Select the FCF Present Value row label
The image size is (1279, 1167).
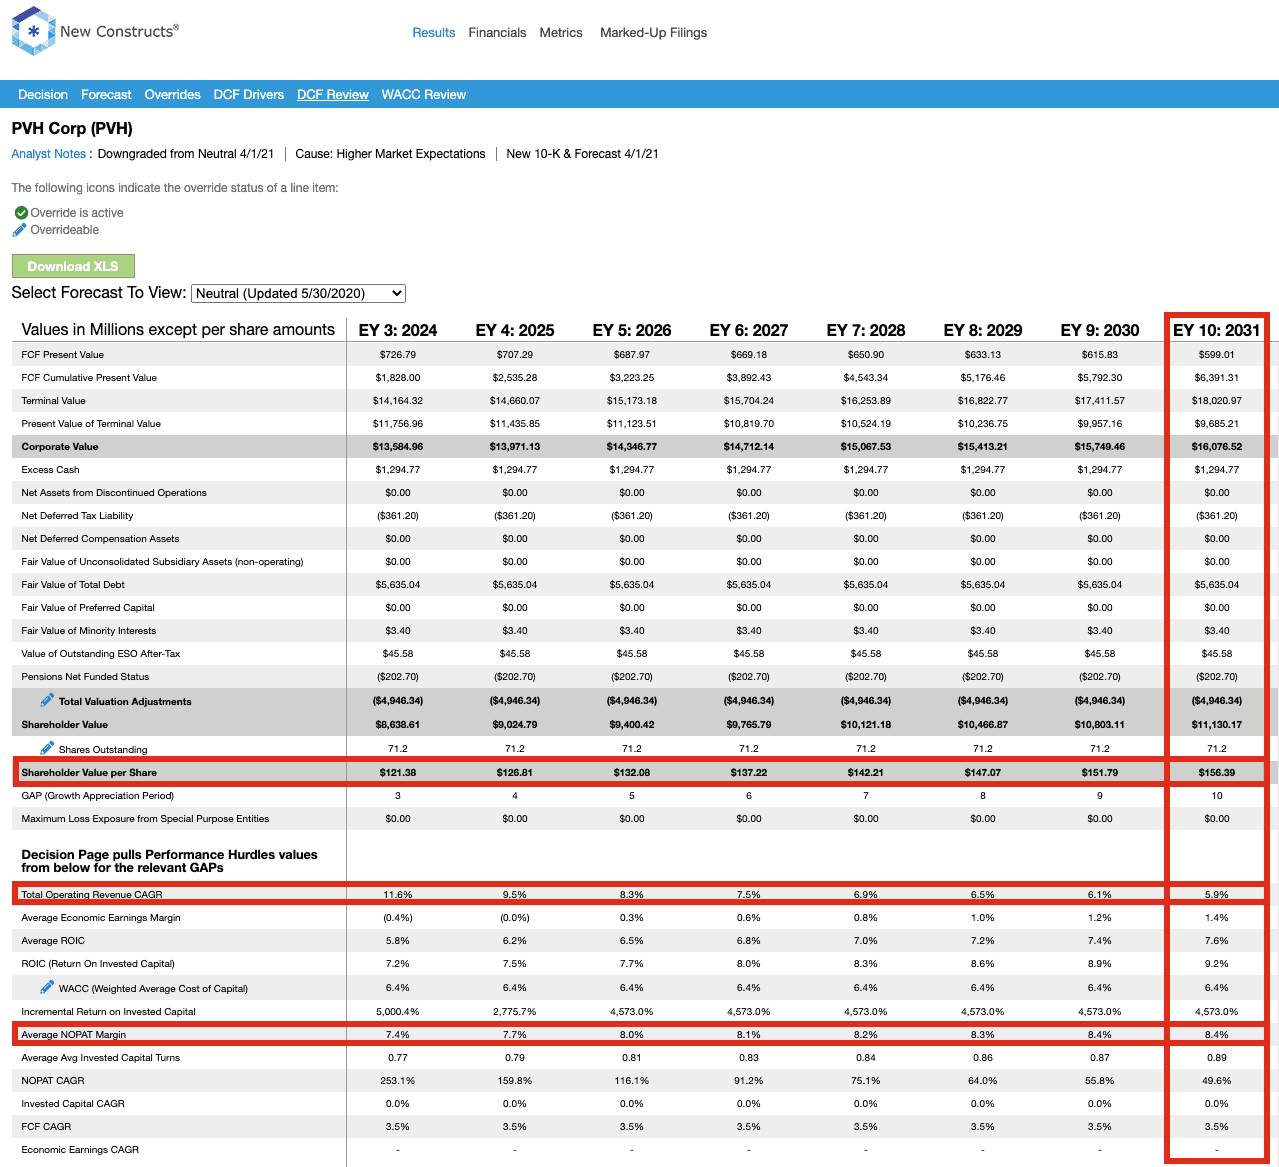point(62,355)
